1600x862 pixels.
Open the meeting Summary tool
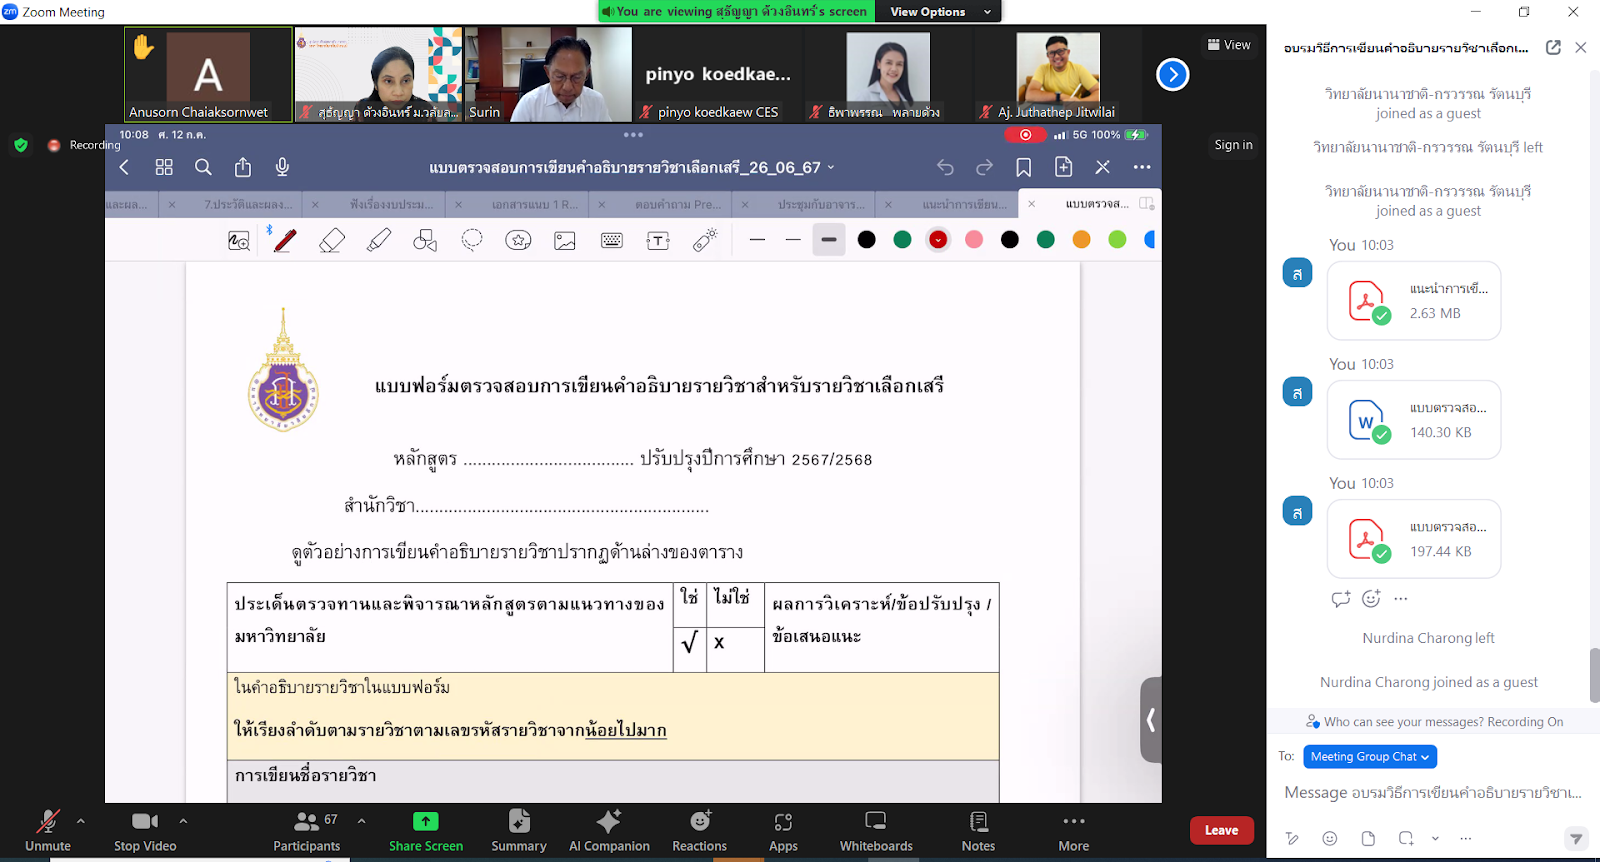click(x=519, y=830)
